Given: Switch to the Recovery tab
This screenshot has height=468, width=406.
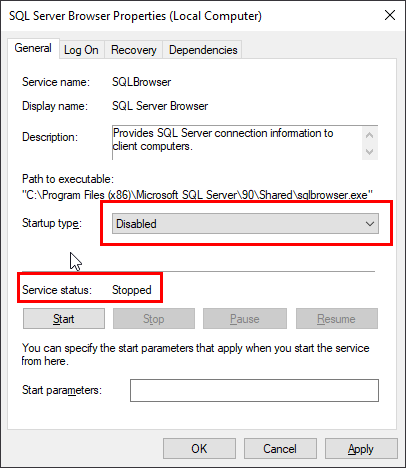Looking at the screenshot, I should (134, 50).
